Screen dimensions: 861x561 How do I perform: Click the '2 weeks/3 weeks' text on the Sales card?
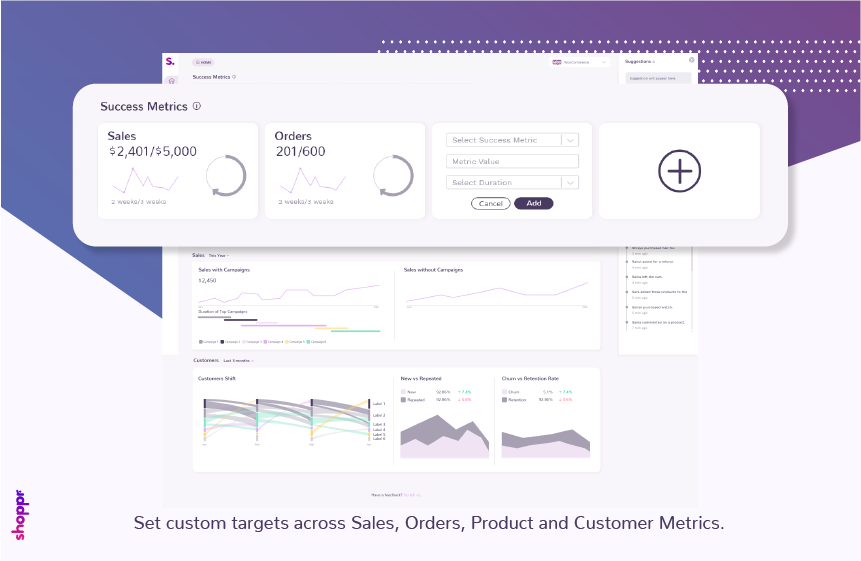[139, 202]
